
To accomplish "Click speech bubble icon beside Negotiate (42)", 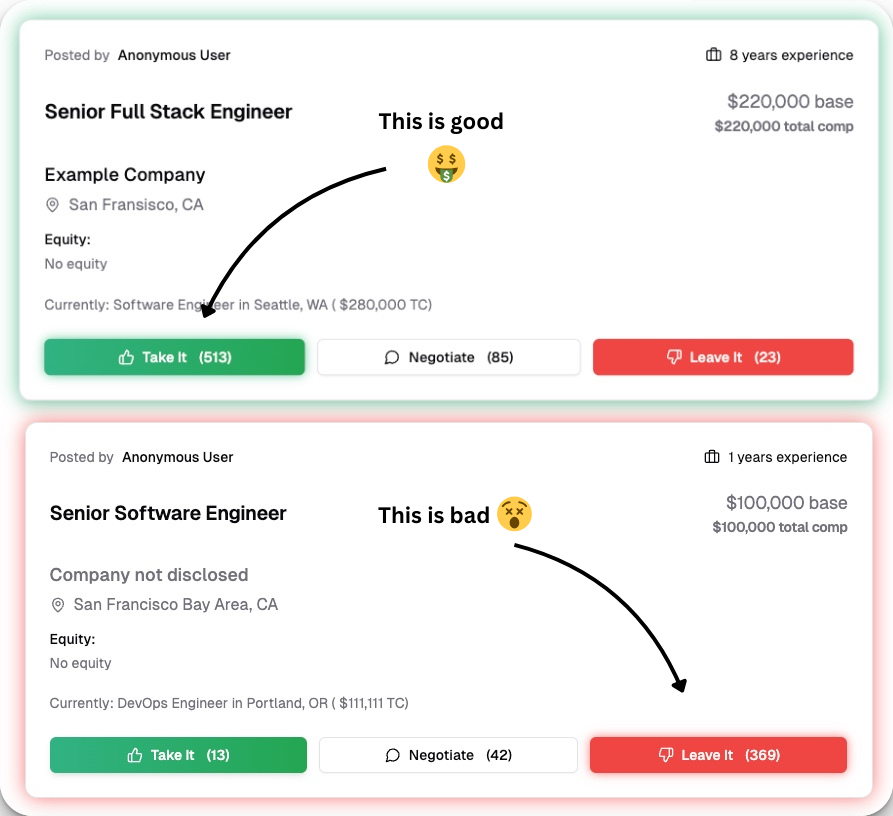I will coord(392,755).
